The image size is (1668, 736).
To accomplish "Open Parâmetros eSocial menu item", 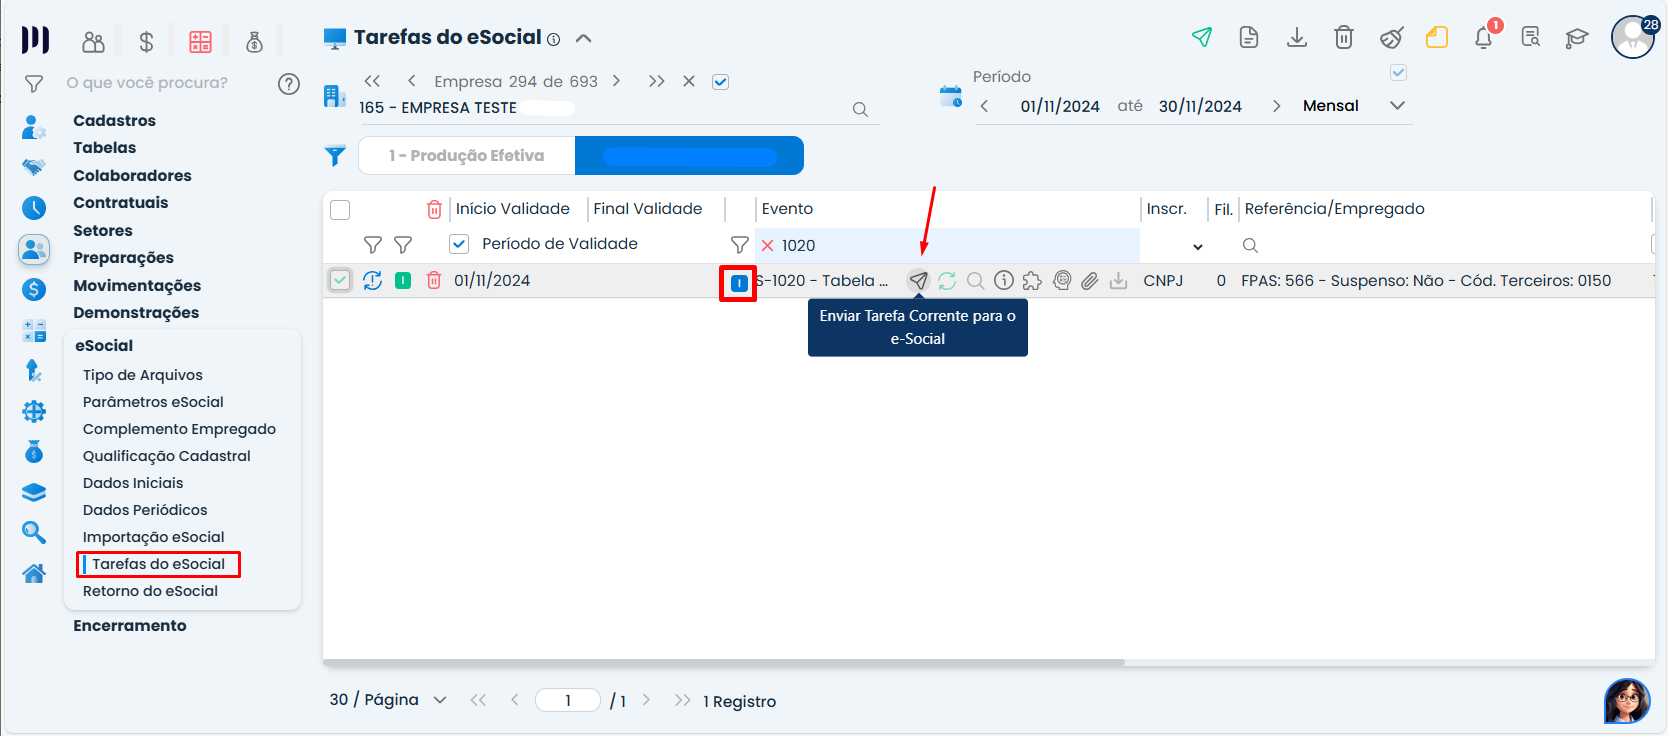I will coord(153,402).
